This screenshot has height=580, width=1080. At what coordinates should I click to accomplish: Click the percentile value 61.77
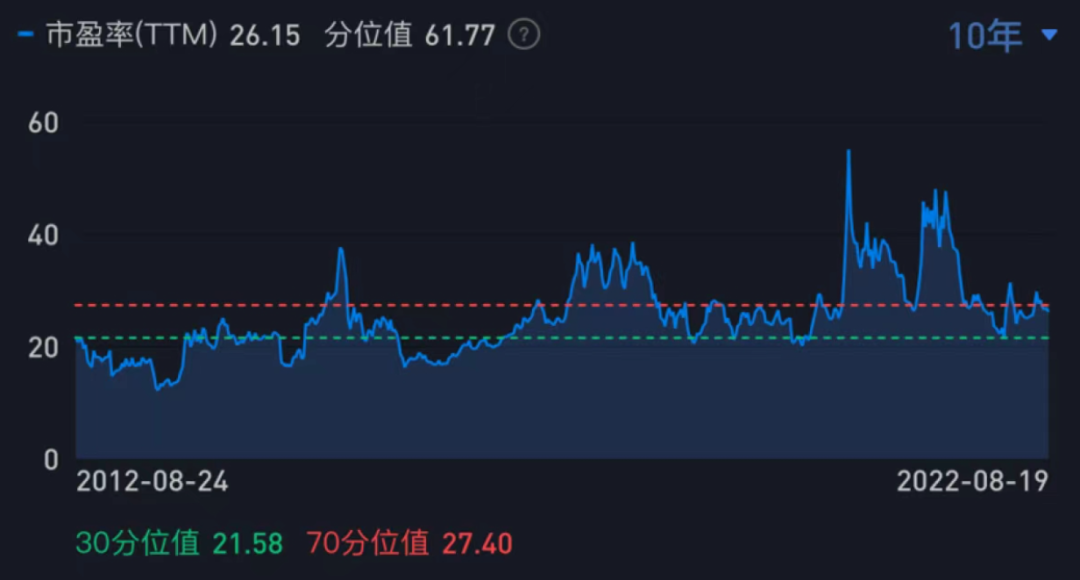click(x=460, y=35)
